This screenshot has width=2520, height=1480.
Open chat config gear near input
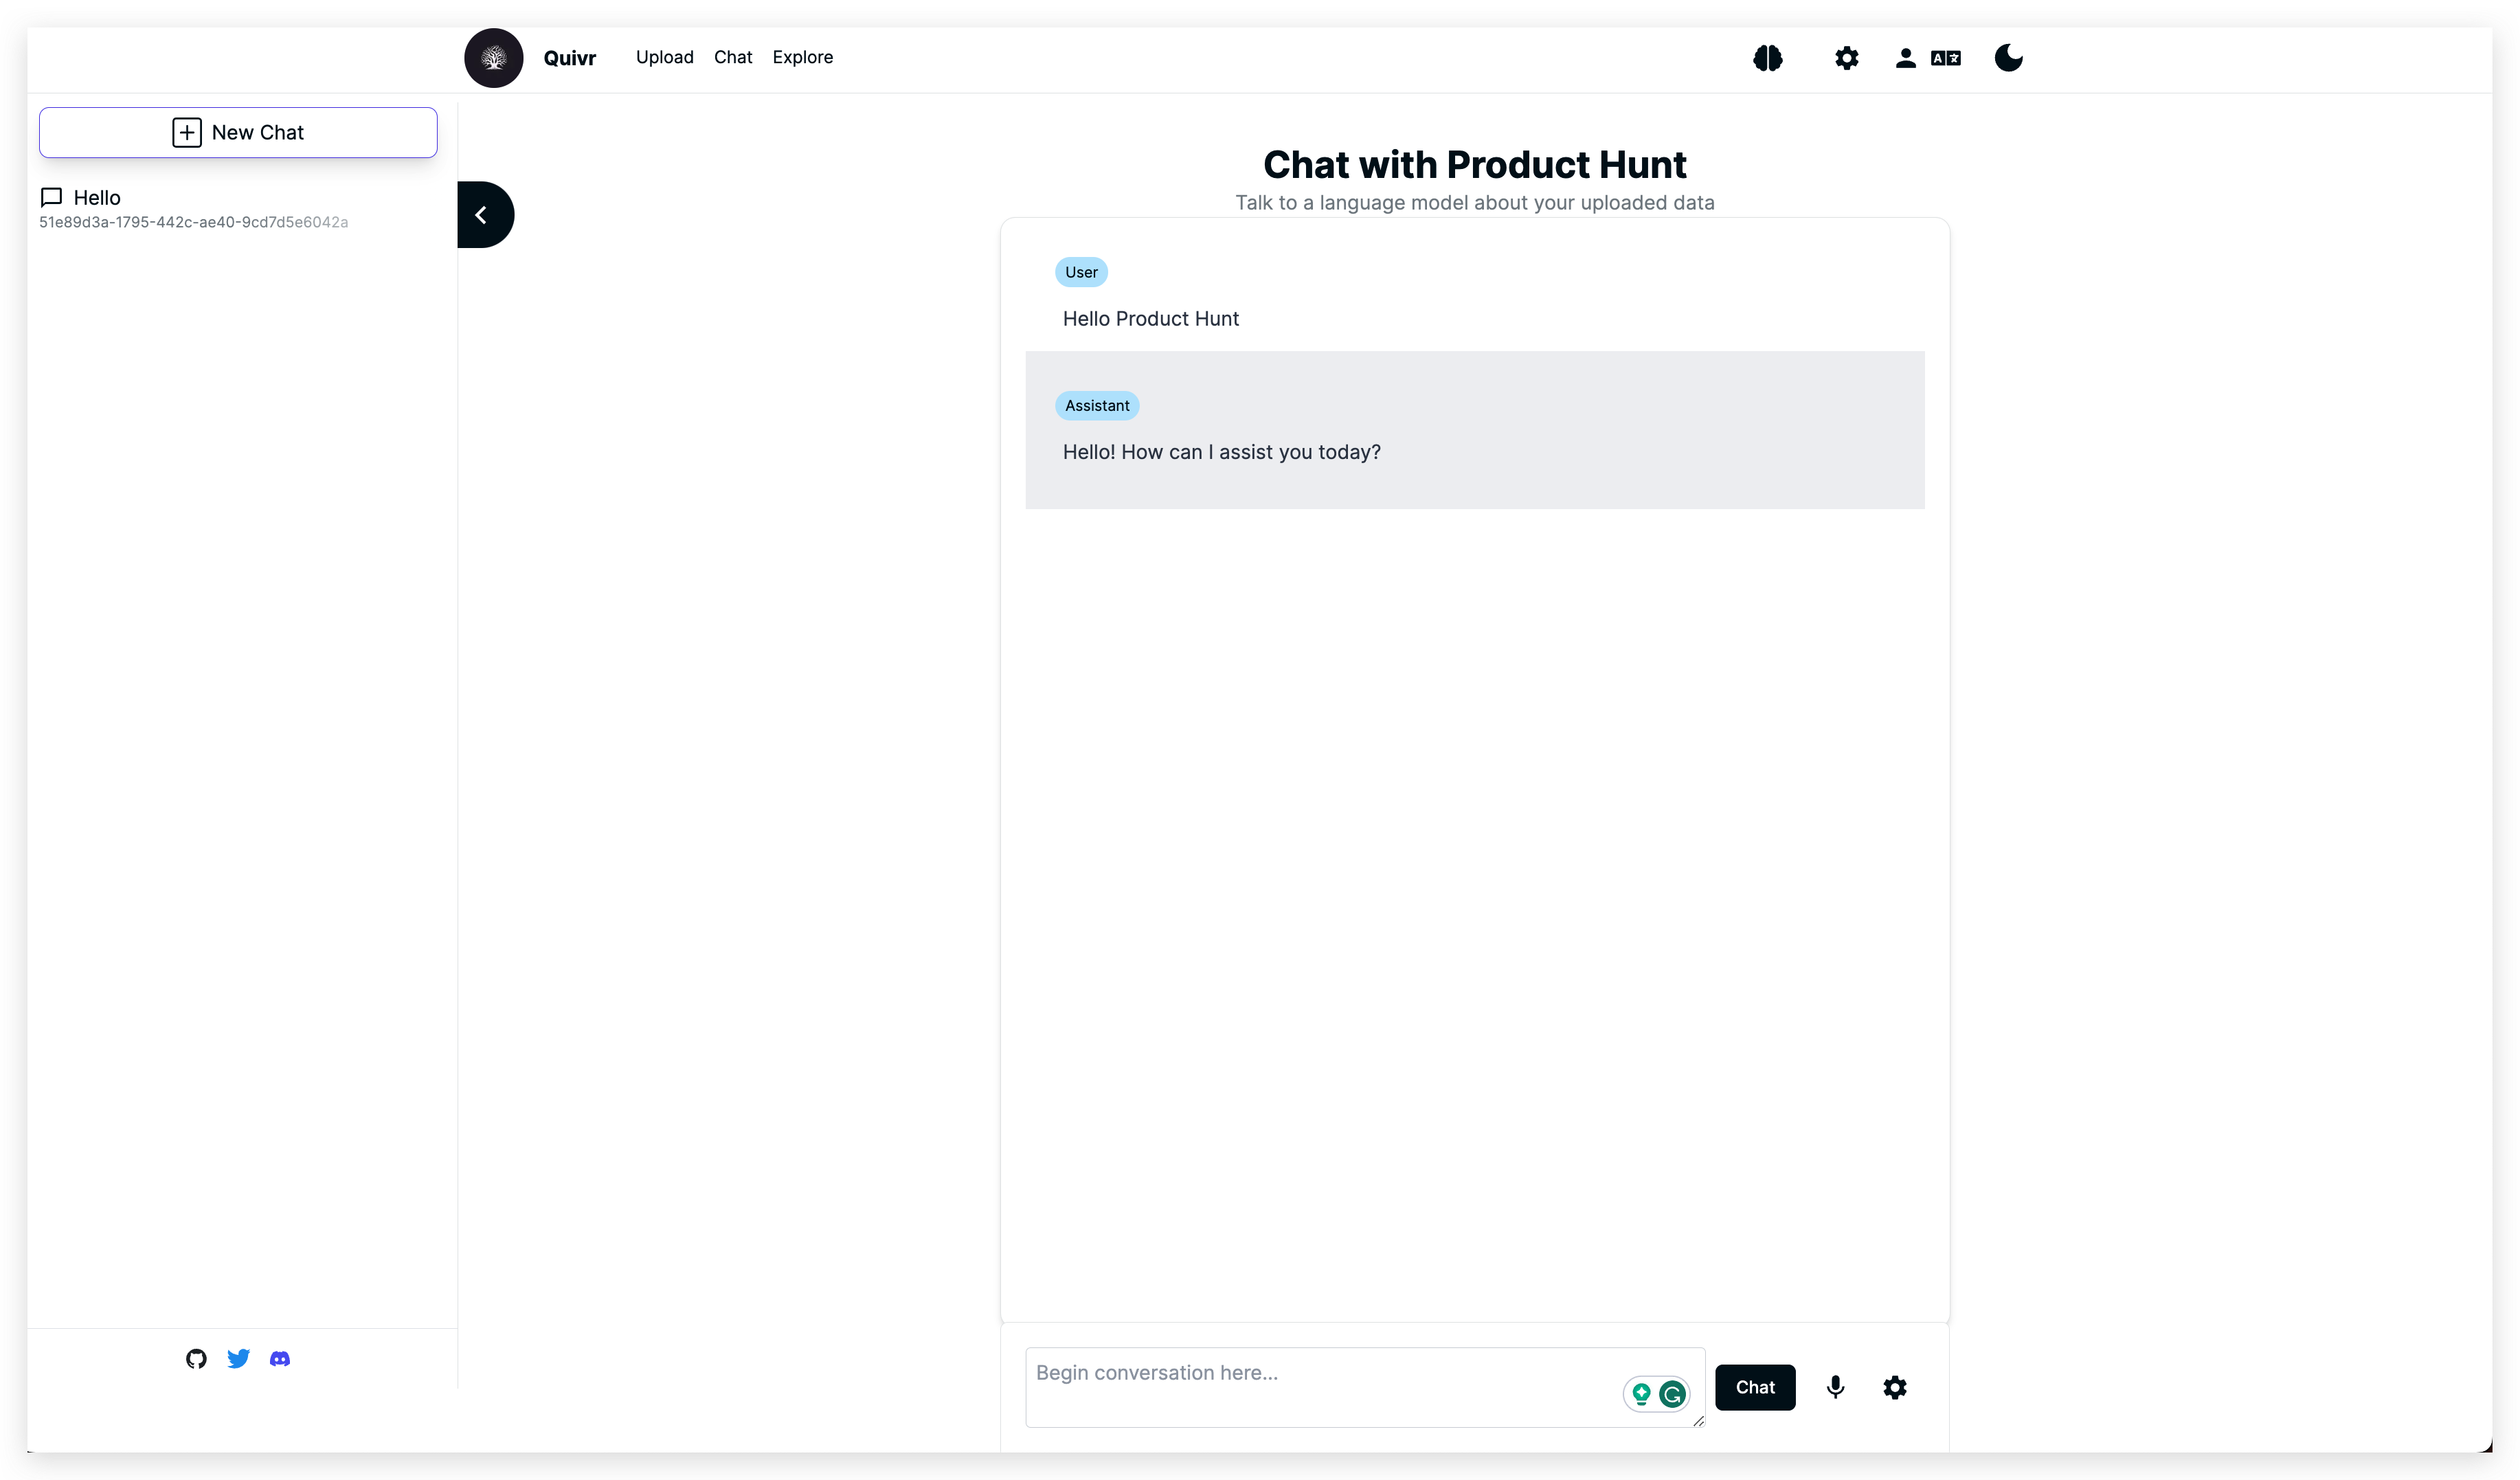[x=1894, y=1387]
